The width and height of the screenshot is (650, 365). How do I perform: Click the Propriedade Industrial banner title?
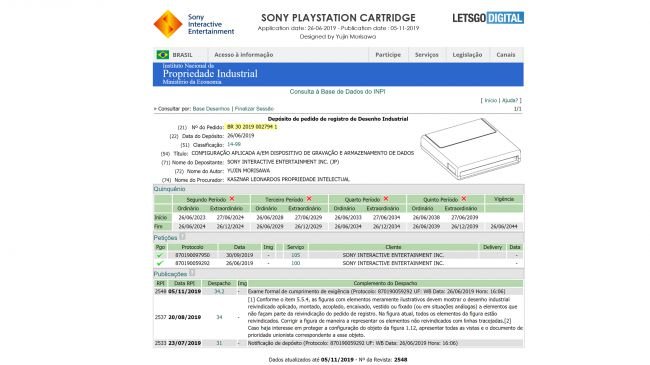pyautogui.click(x=210, y=74)
